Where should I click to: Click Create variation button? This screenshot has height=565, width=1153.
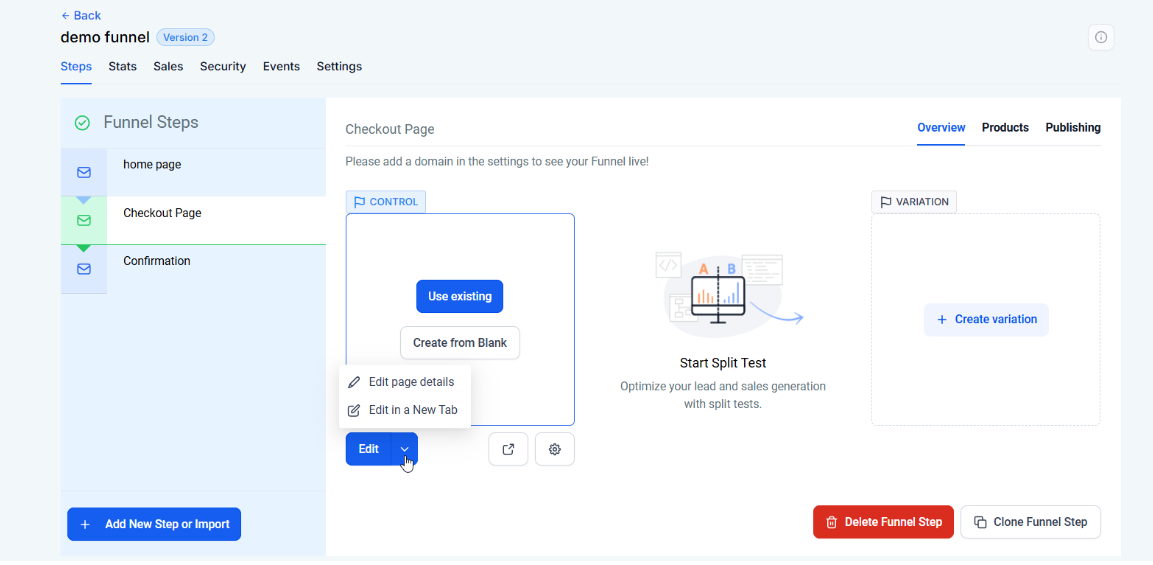[x=986, y=319]
